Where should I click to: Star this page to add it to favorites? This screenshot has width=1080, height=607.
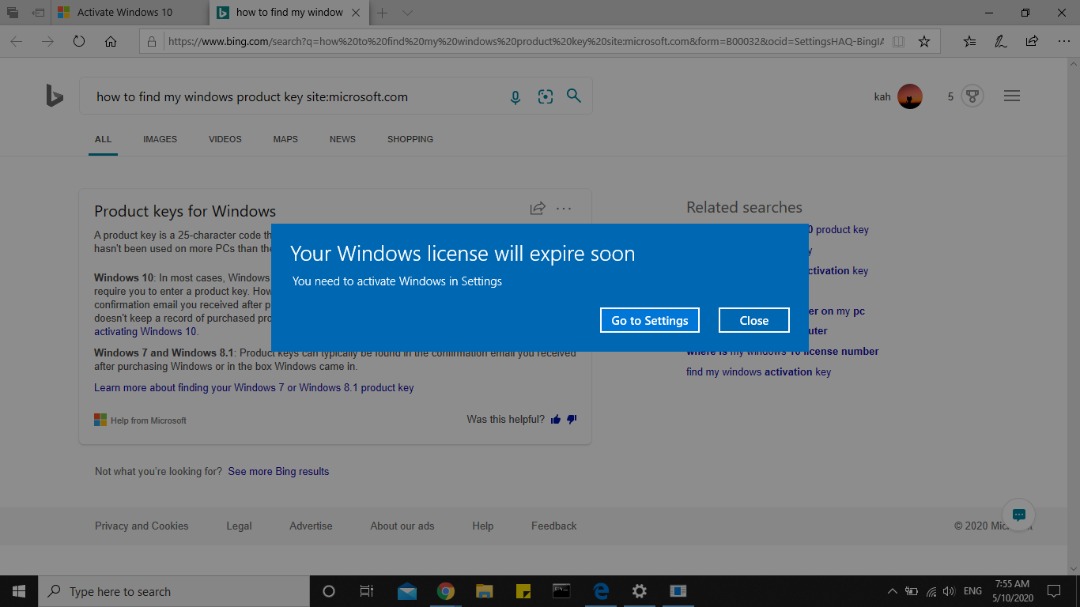pos(925,41)
